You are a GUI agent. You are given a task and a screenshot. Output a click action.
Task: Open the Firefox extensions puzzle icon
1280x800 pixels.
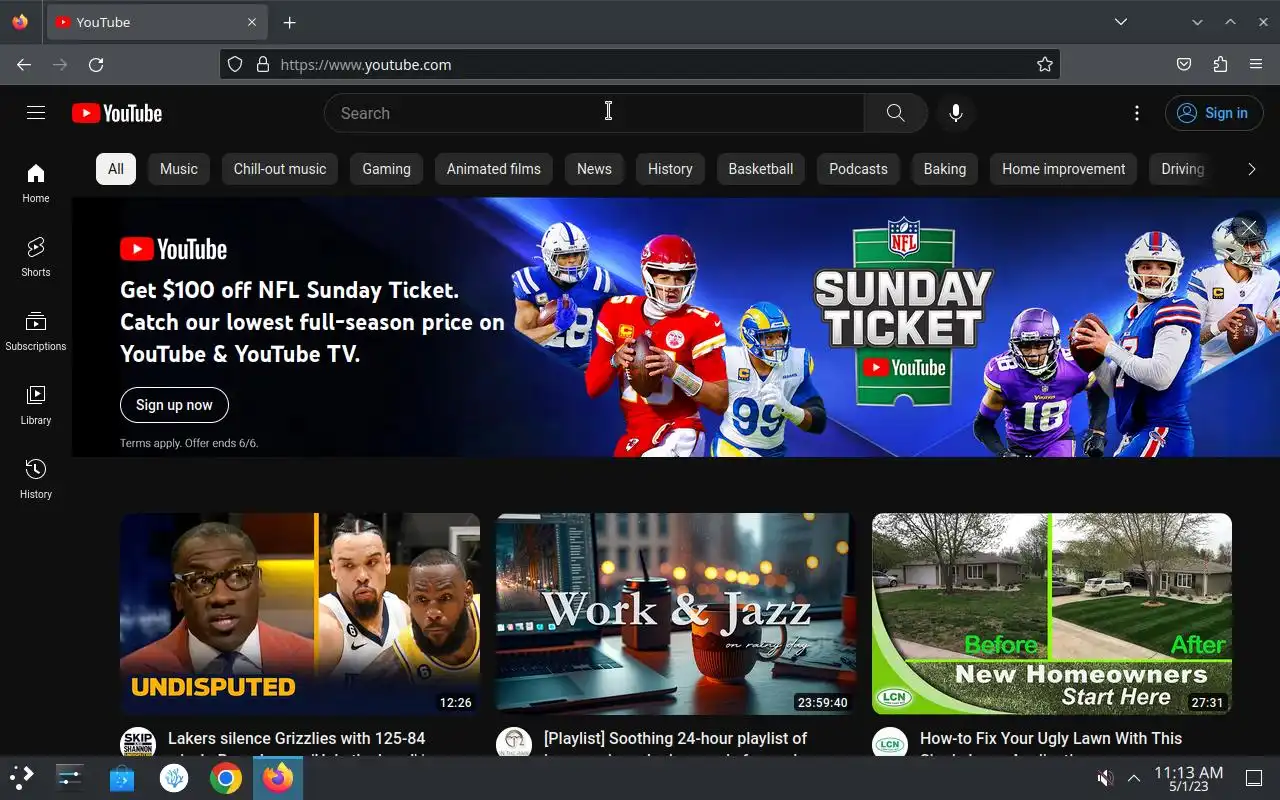(x=1220, y=64)
